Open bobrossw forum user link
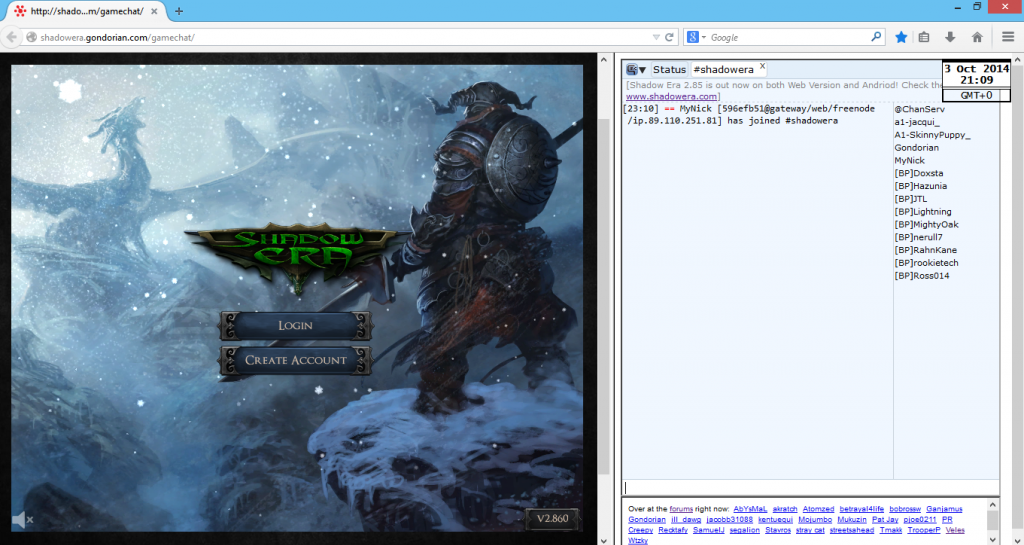The image size is (1024, 545). pyautogui.click(x=904, y=508)
